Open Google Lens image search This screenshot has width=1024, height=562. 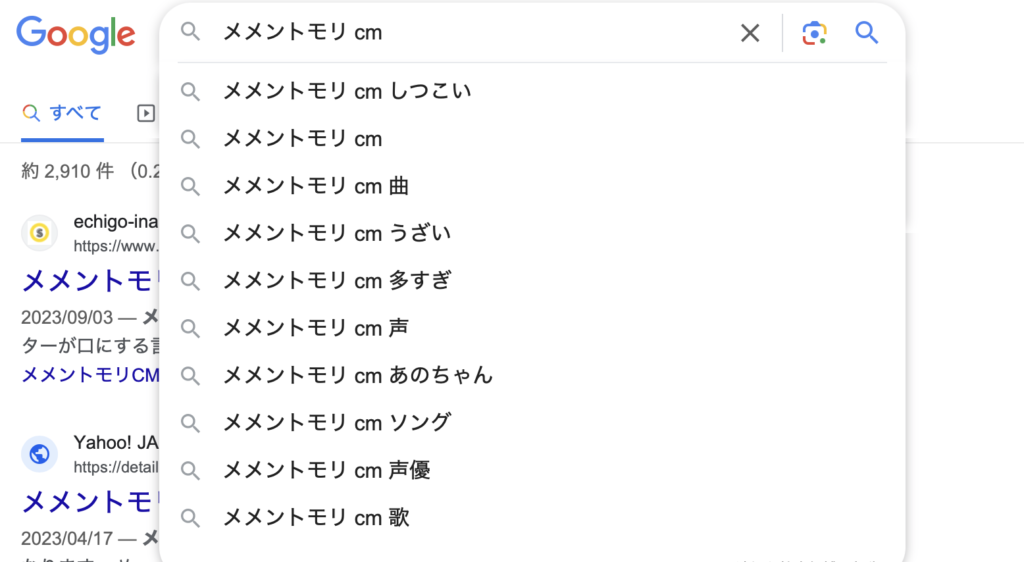click(815, 33)
